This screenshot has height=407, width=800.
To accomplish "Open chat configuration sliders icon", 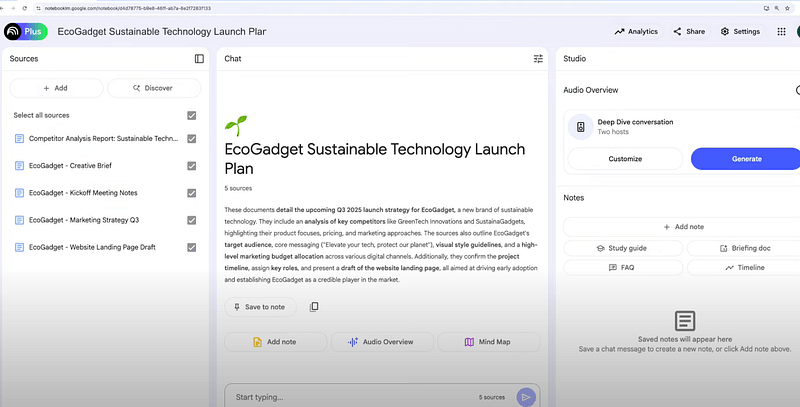I will coord(539,59).
